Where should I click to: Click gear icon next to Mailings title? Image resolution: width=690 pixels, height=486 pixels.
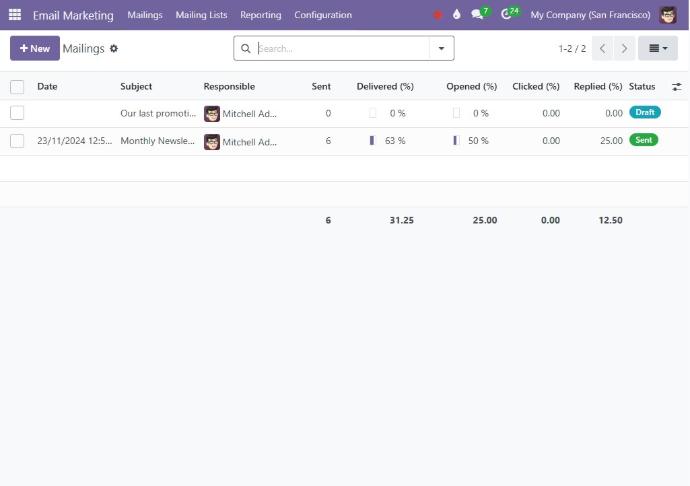(x=114, y=49)
